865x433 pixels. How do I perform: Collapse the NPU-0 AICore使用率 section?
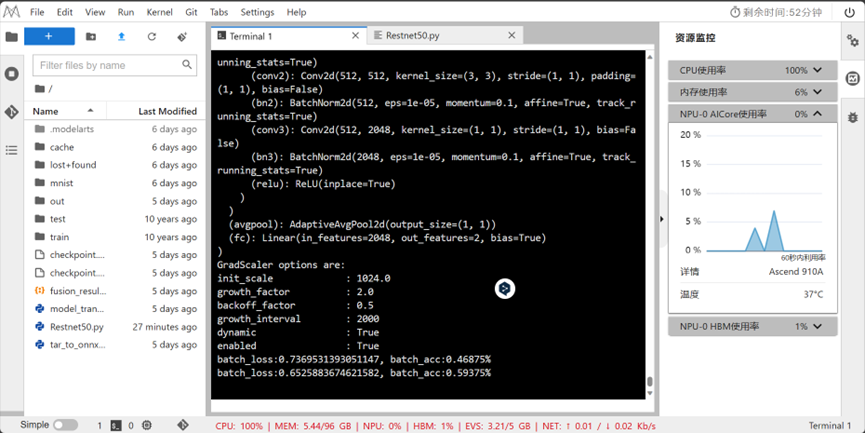(752, 114)
